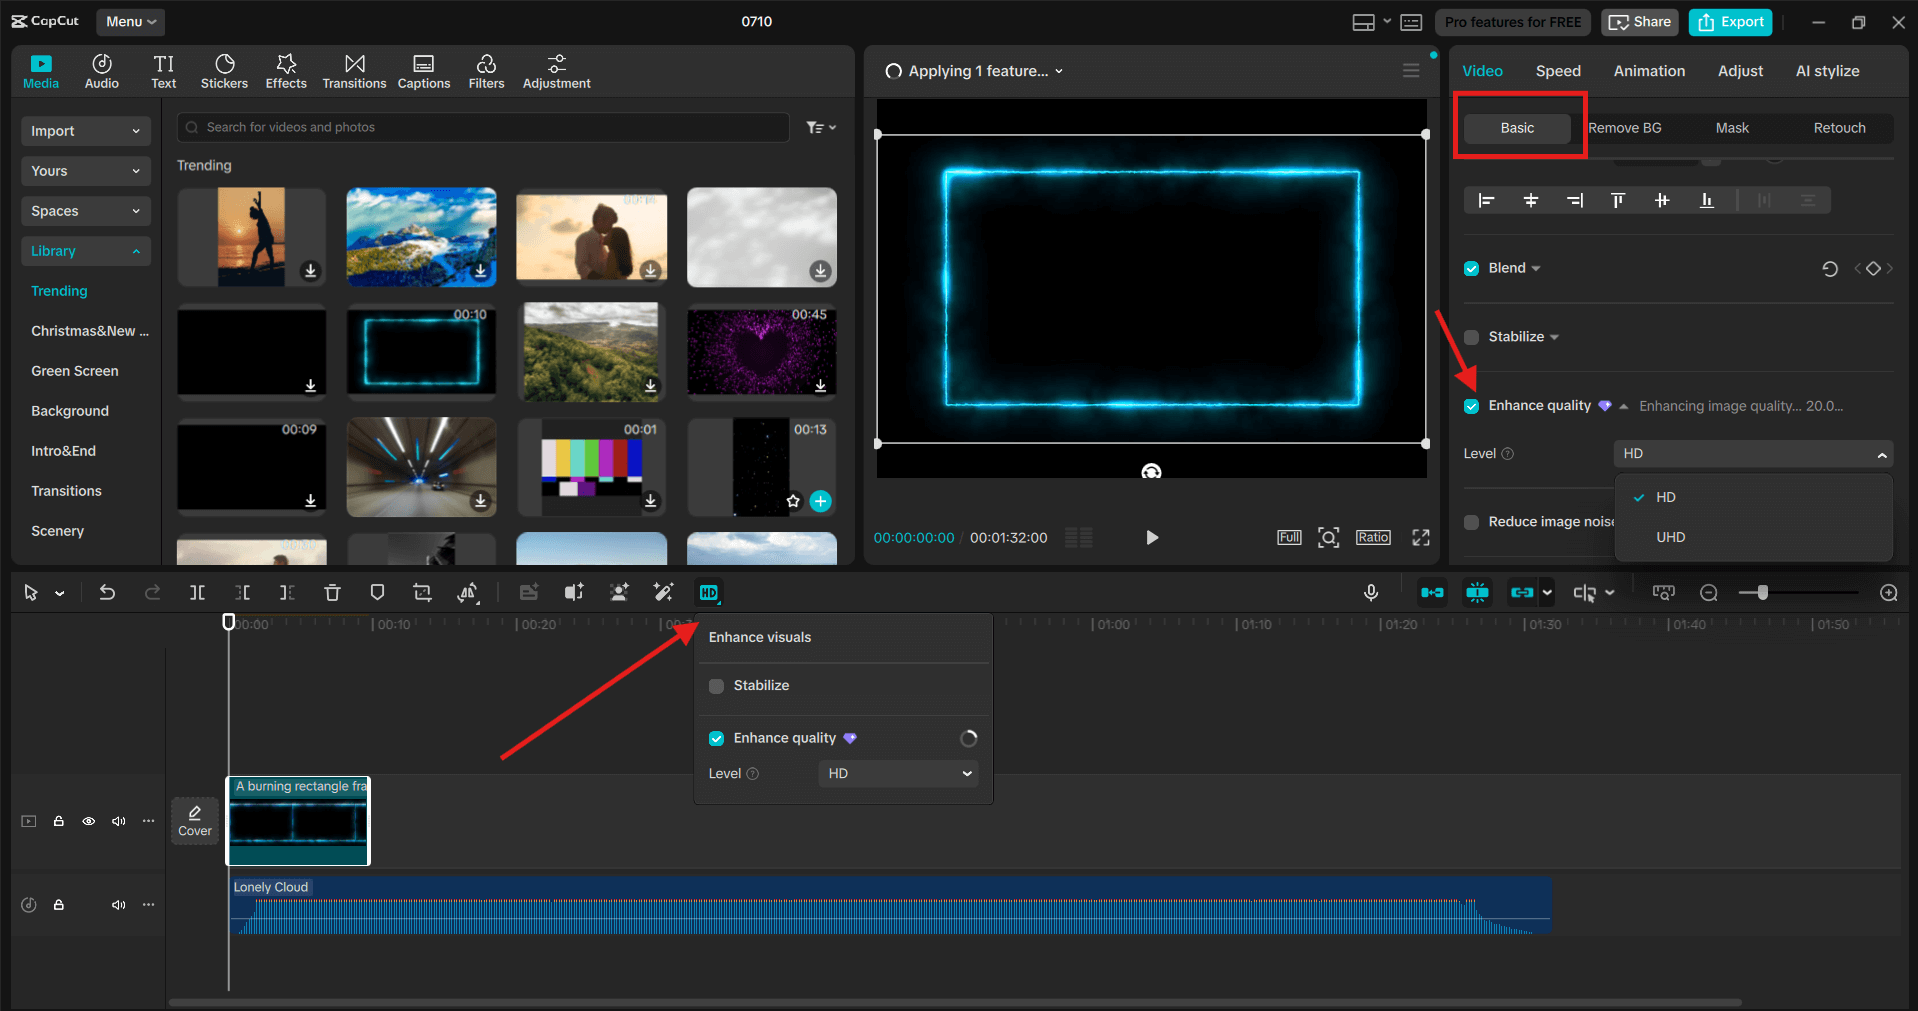
Task: Uncheck Enhance quality in the Video panel
Action: (x=1471, y=406)
